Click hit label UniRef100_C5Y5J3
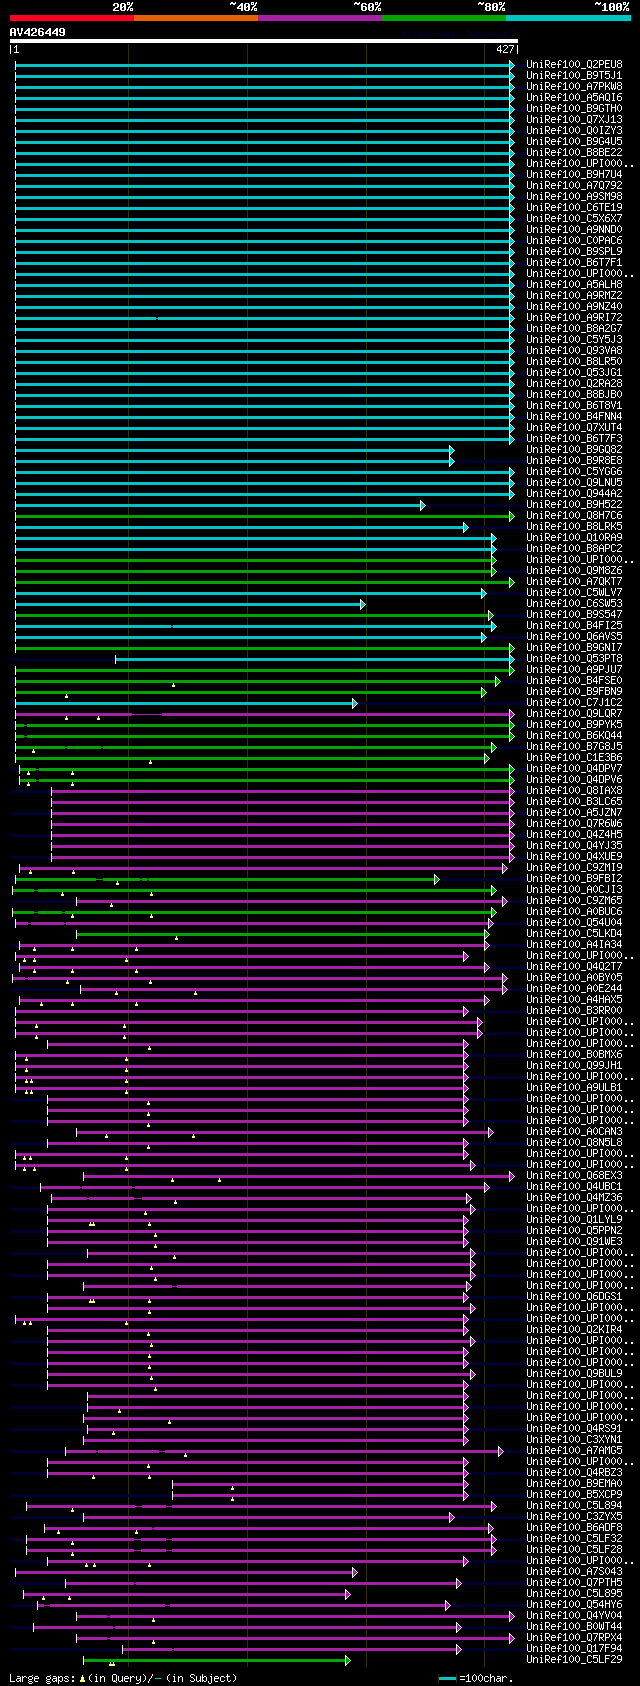Screen dimensions: 640x1686 click(574, 339)
